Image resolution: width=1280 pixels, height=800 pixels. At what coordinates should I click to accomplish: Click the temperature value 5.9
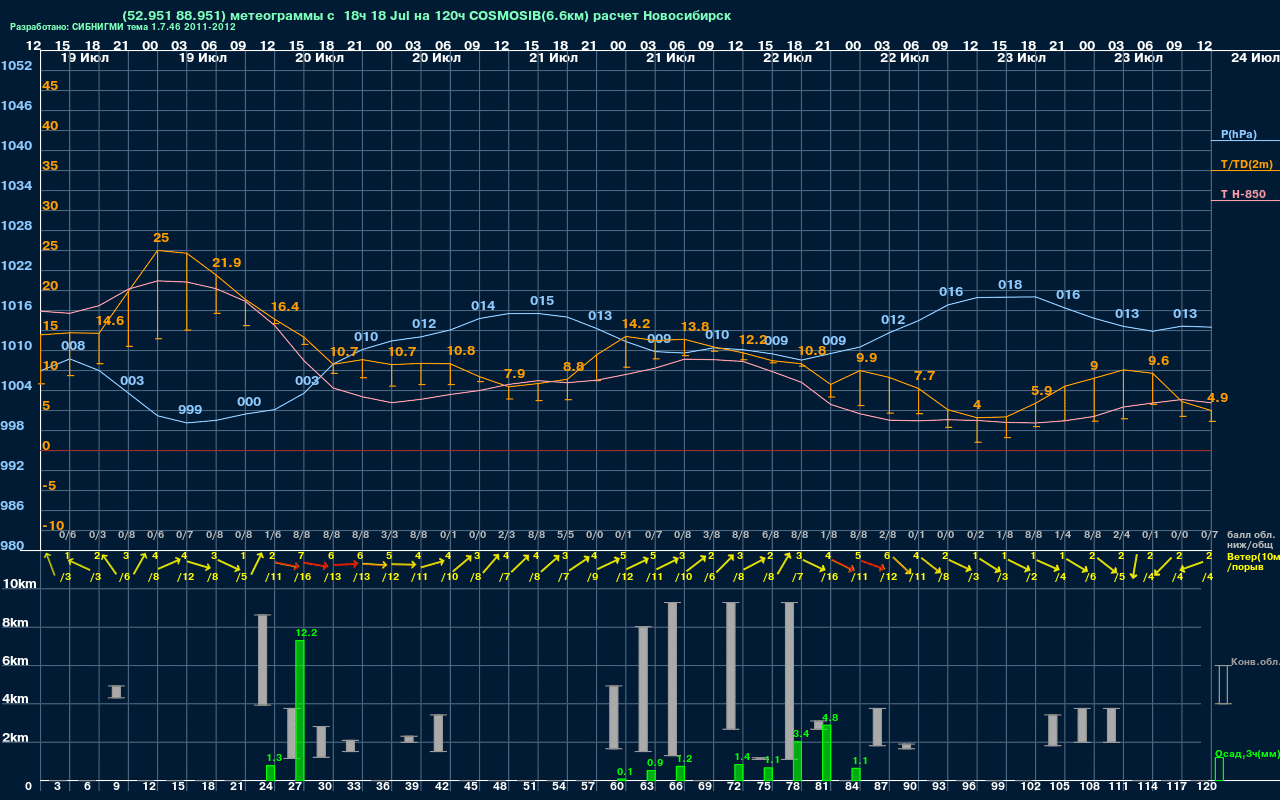1042,391
